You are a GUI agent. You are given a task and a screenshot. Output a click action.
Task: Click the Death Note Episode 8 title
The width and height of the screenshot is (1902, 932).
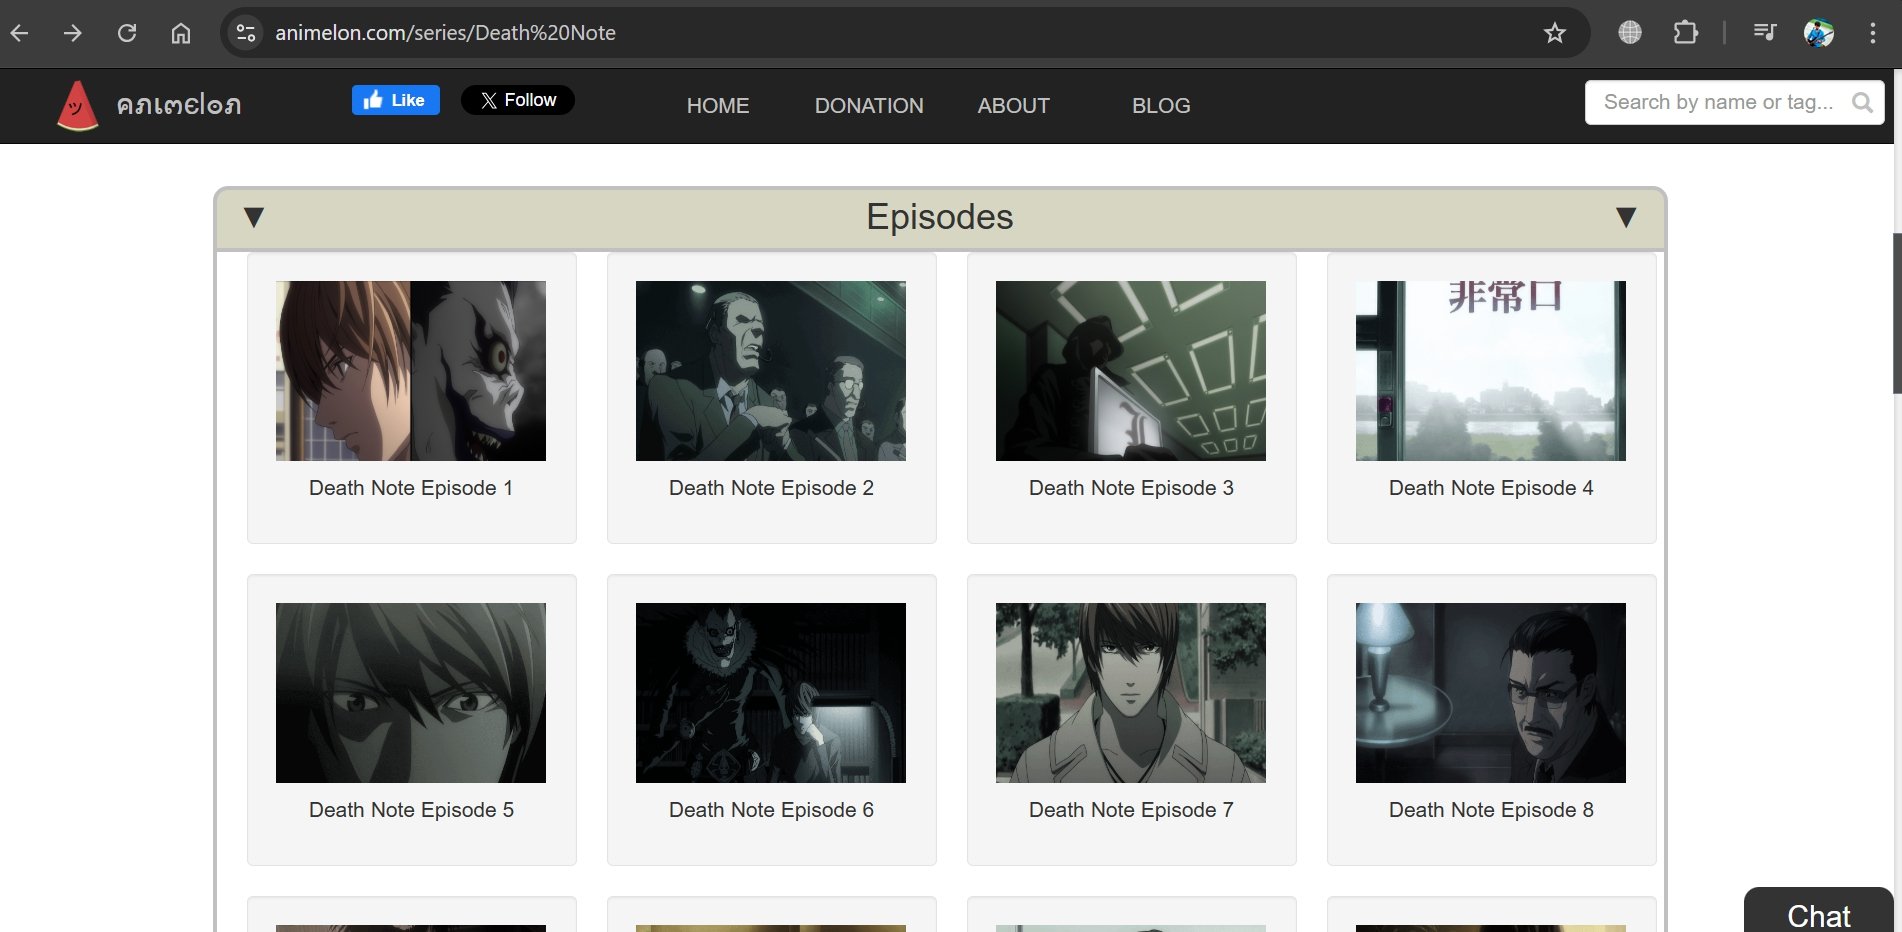click(x=1491, y=810)
